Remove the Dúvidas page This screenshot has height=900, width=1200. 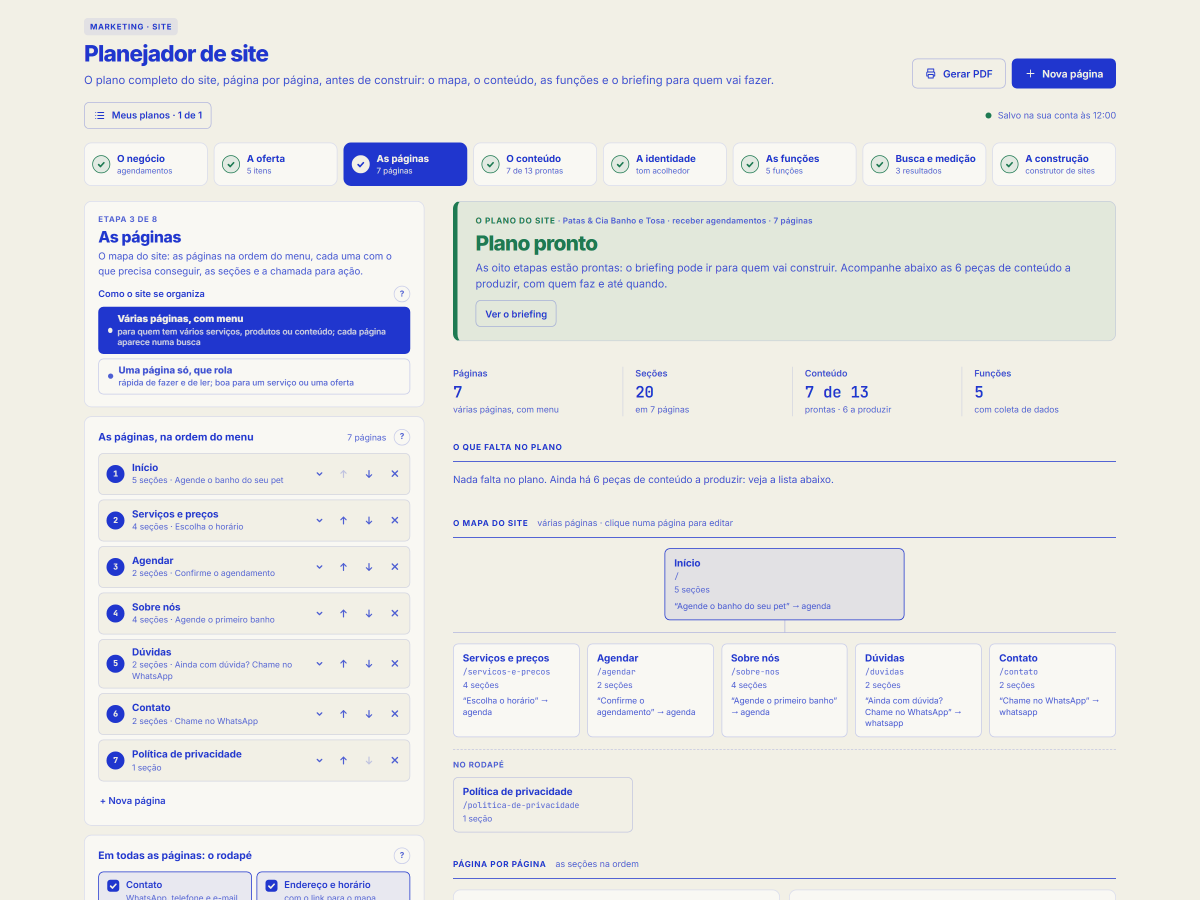coord(394,663)
